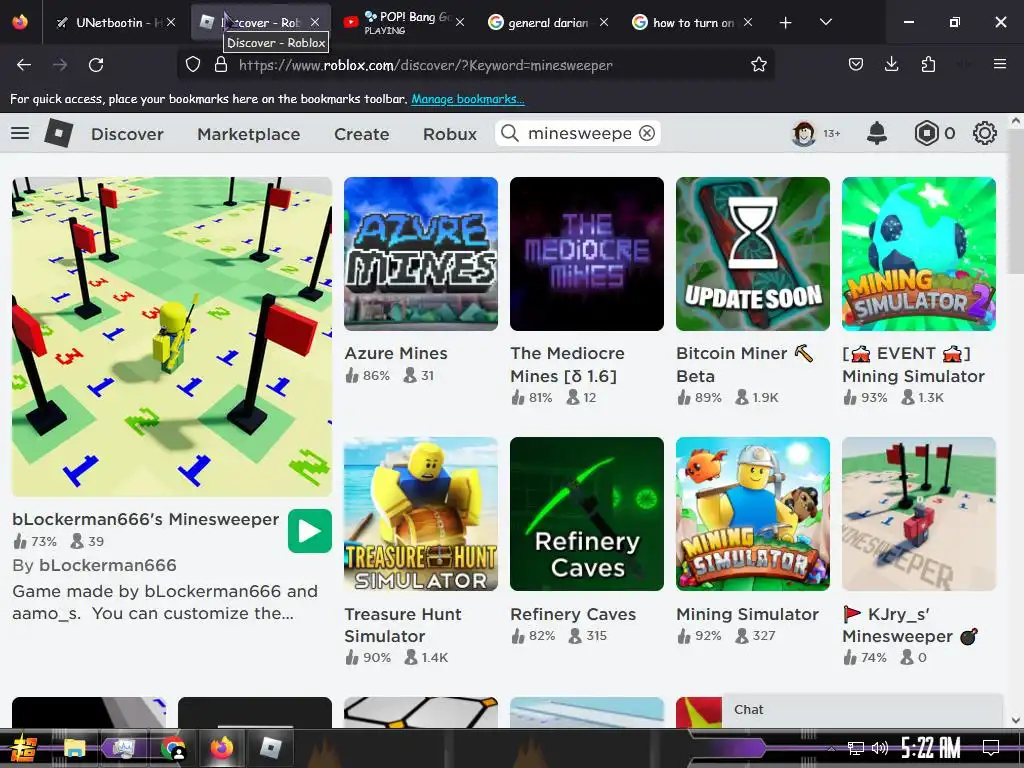Switch to the general darian Google tab
The image size is (1024, 768).
point(547,23)
